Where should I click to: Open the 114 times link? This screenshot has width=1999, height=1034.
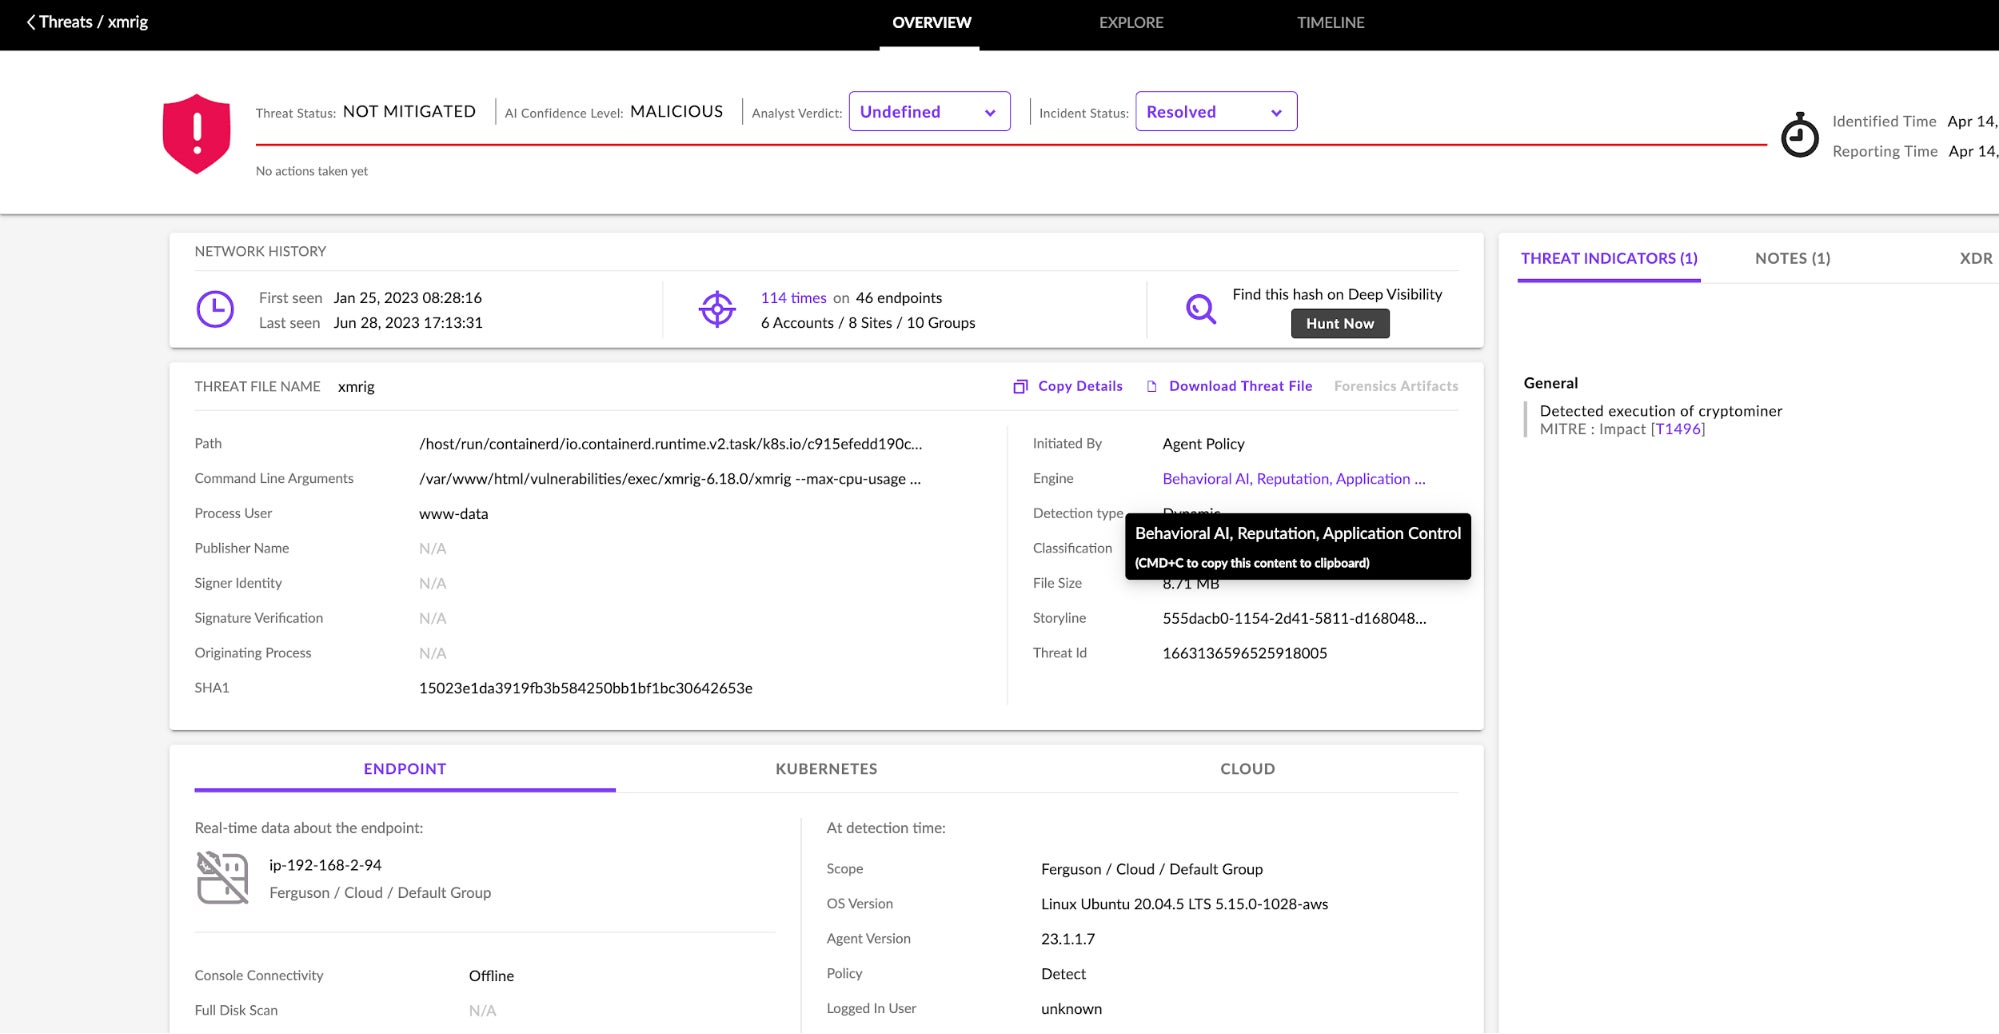tap(793, 298)
